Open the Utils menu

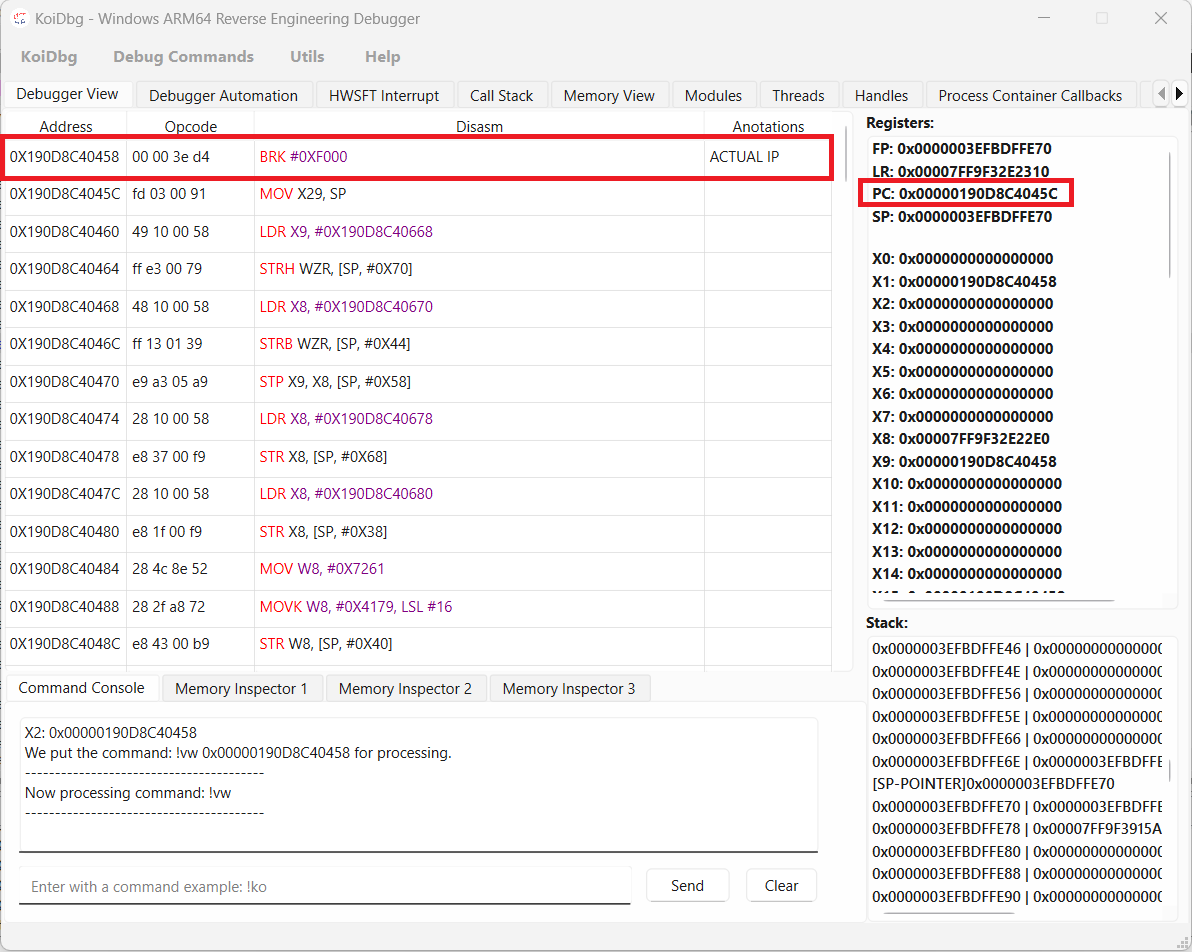pyautogui.click(x=307, y=57)
